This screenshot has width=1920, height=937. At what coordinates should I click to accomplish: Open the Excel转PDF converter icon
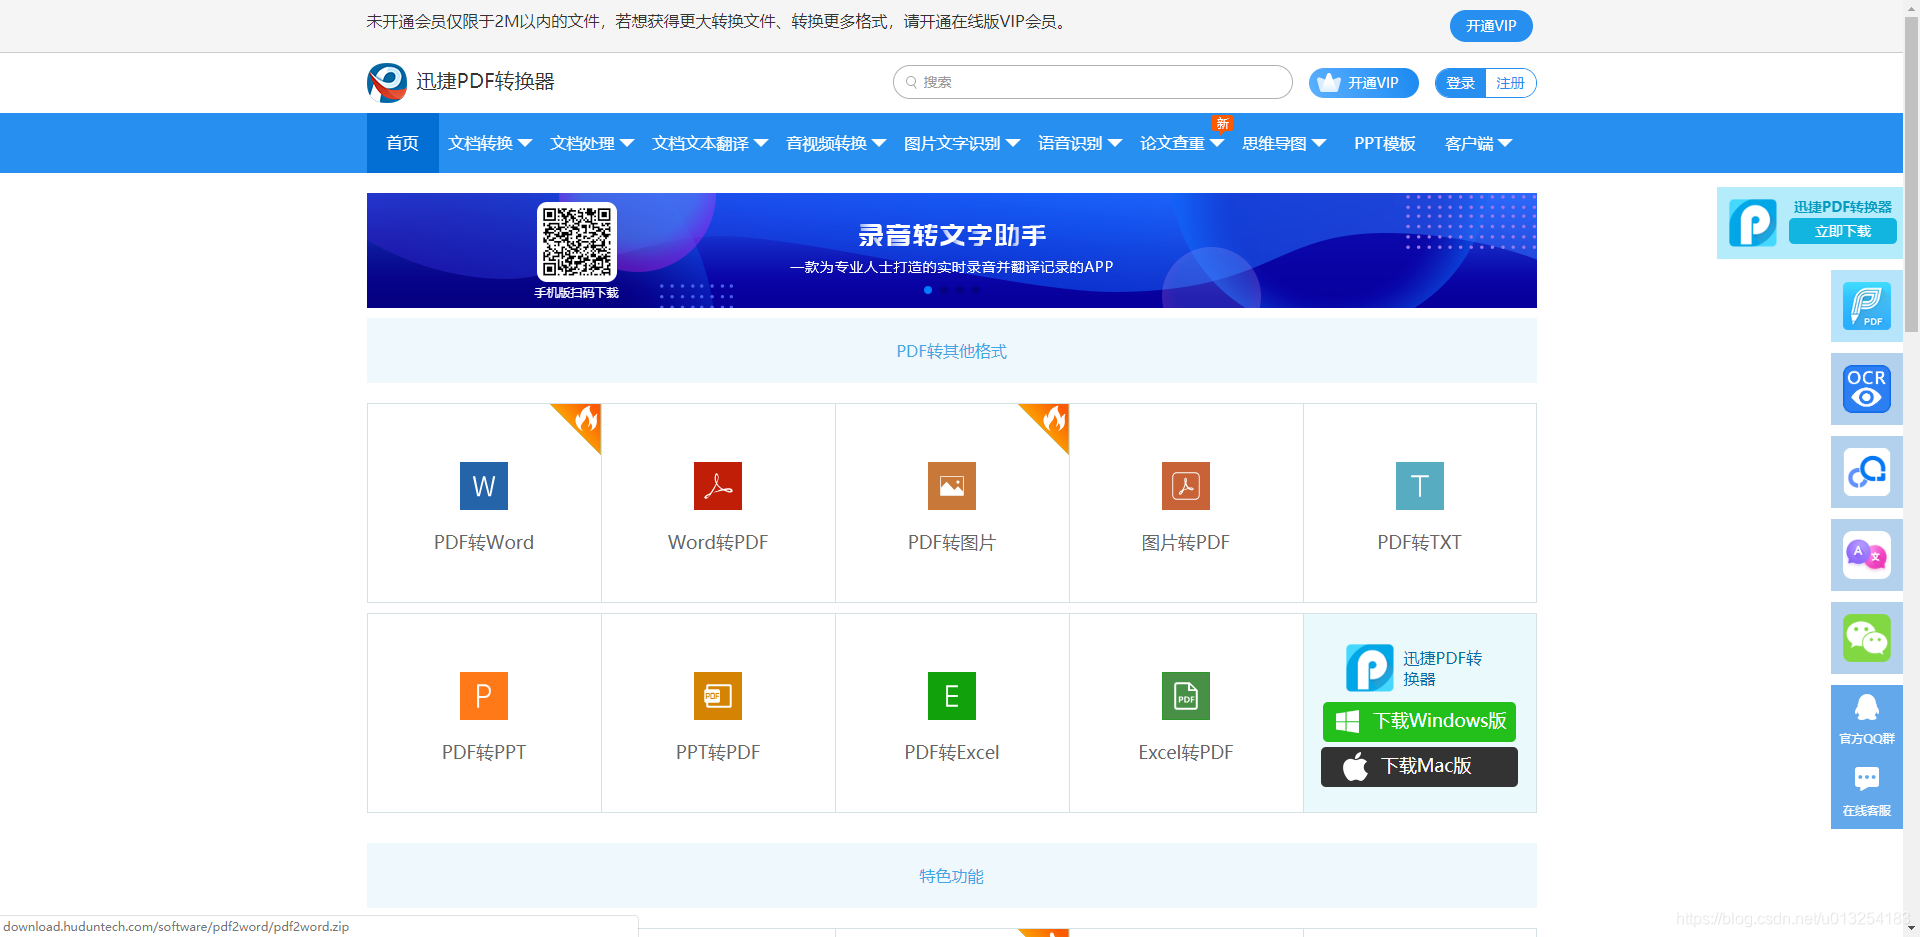1186,696
